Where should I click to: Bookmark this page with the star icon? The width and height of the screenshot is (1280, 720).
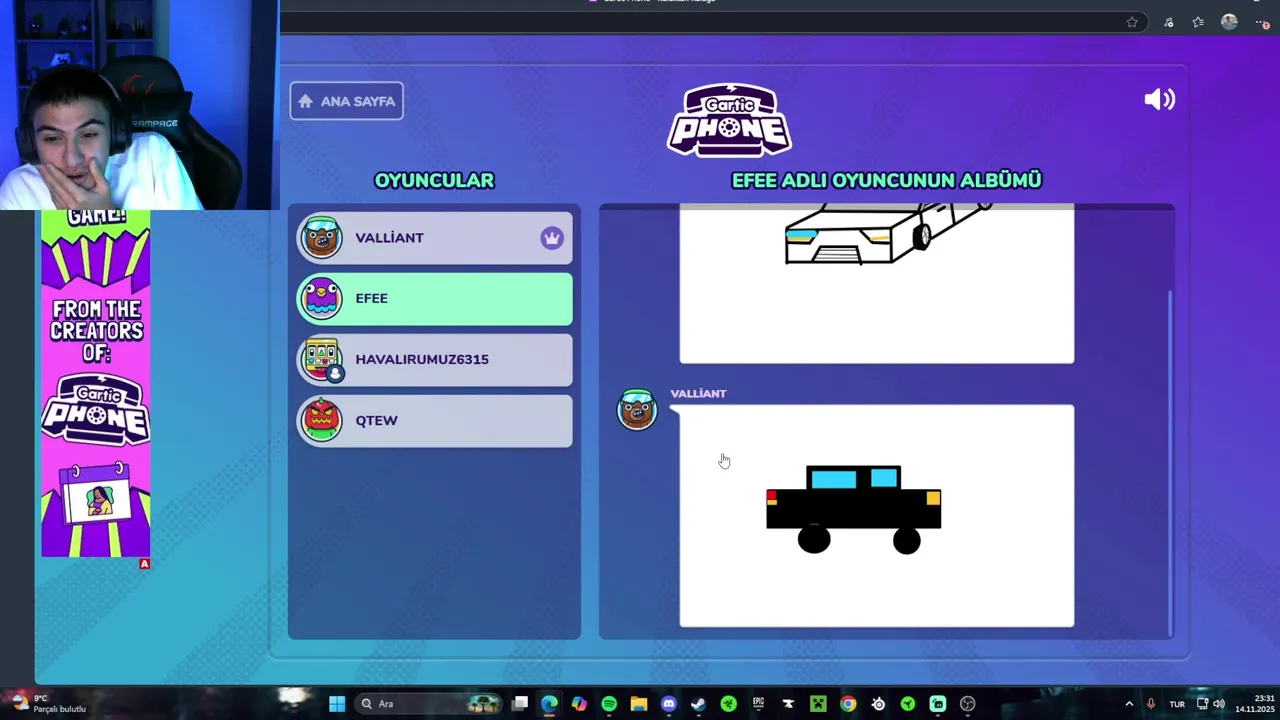1132,22
